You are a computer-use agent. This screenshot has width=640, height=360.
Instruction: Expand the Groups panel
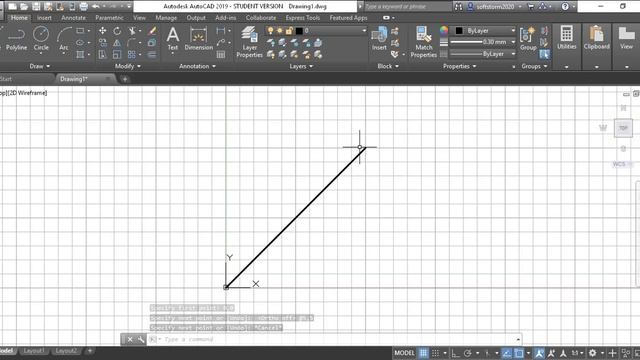pyautogui.click(x=534, y=66)
